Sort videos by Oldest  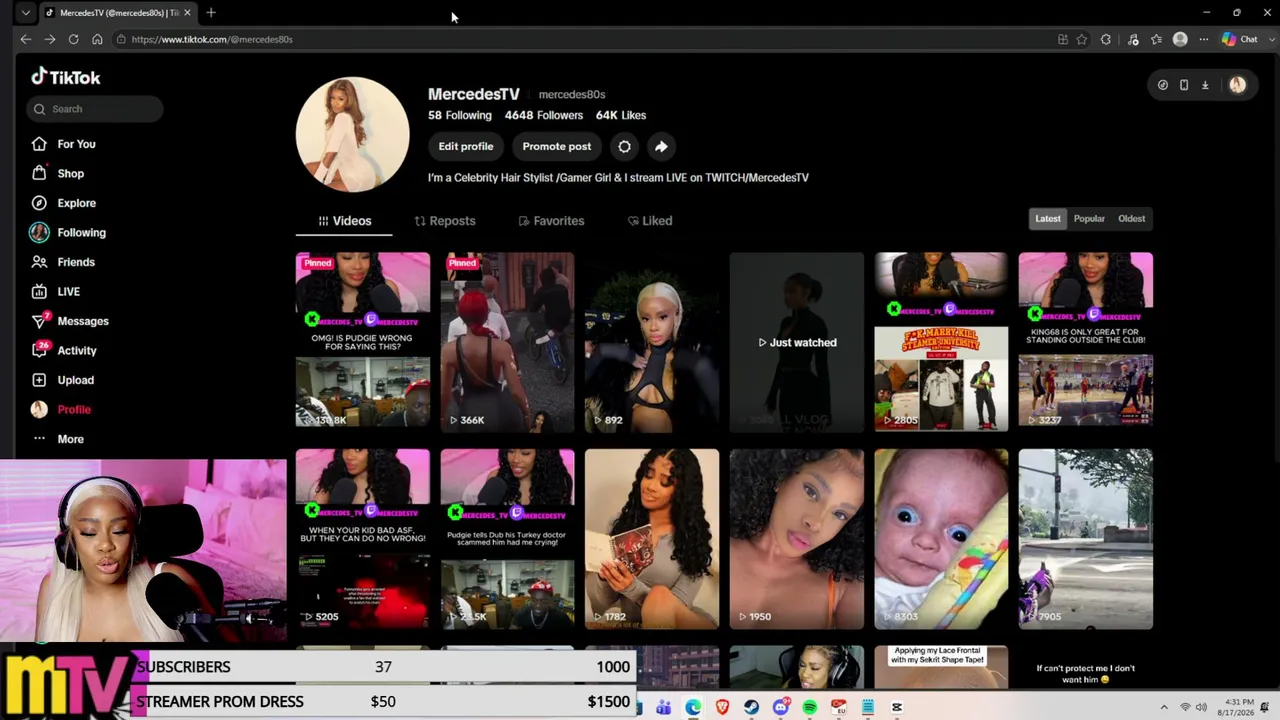(1131, 218)
